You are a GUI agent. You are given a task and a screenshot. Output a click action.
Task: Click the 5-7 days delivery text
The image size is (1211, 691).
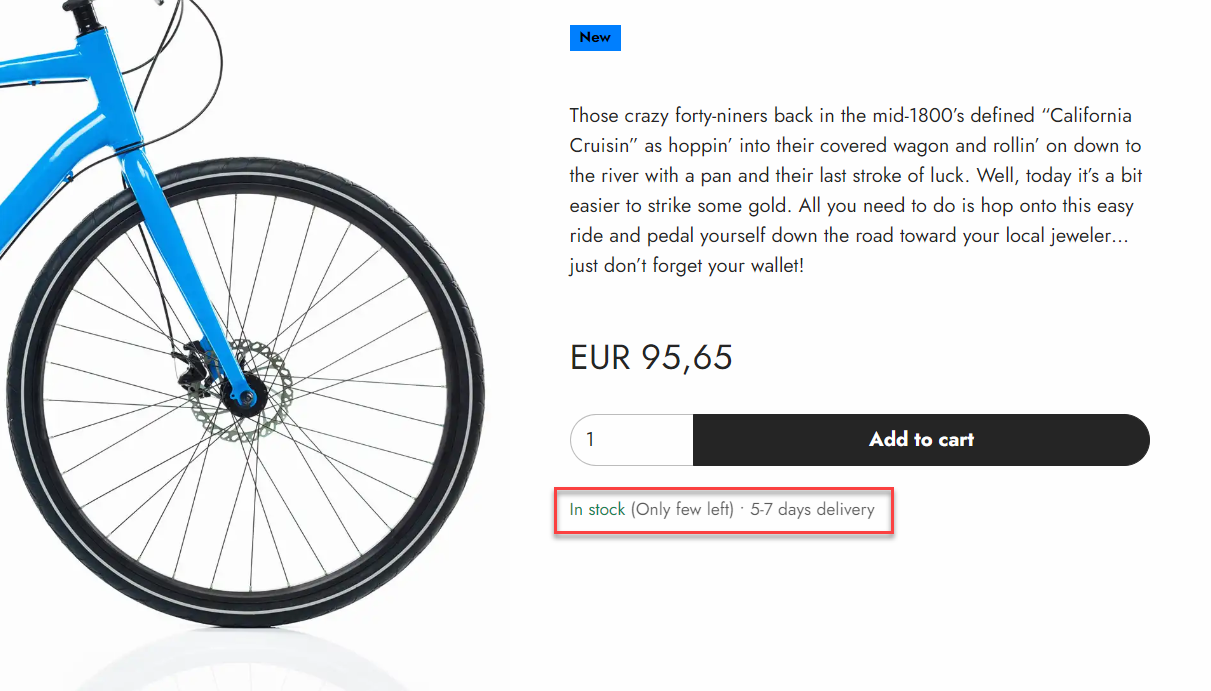[x=812, y=510]
